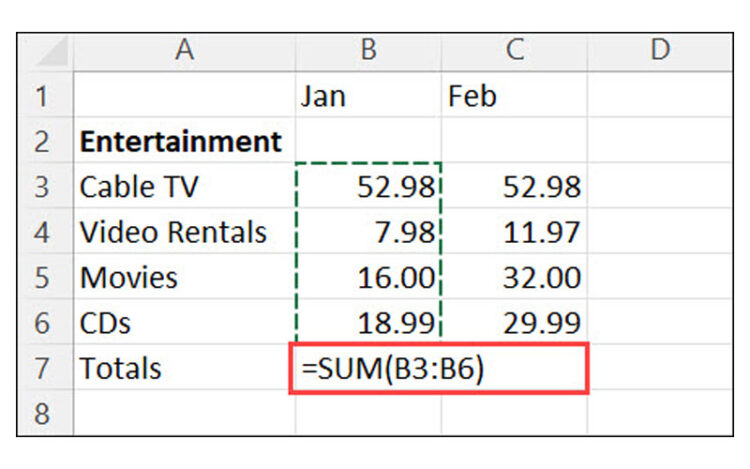
Task: Click the Totals label cell
Action: (x=184, y=368)
